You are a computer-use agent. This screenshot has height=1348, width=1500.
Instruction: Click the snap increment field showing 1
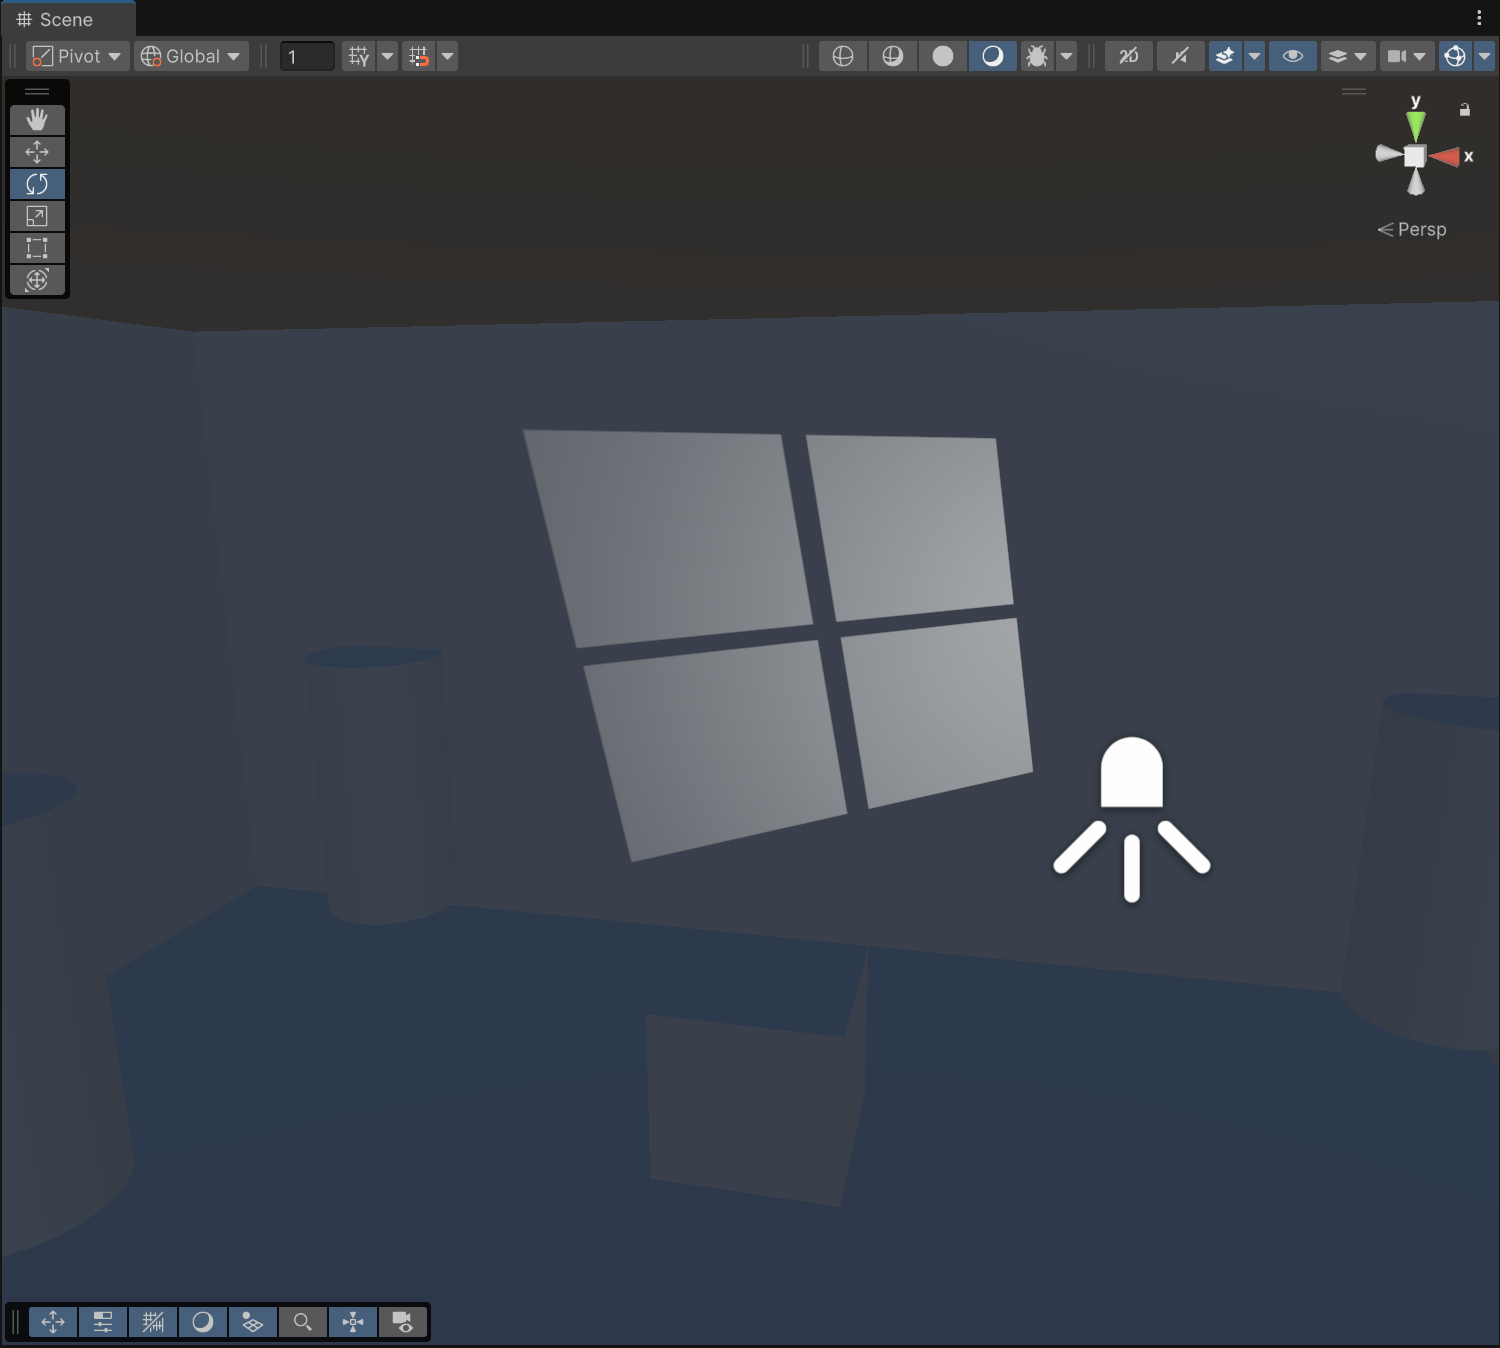[307, 56]
